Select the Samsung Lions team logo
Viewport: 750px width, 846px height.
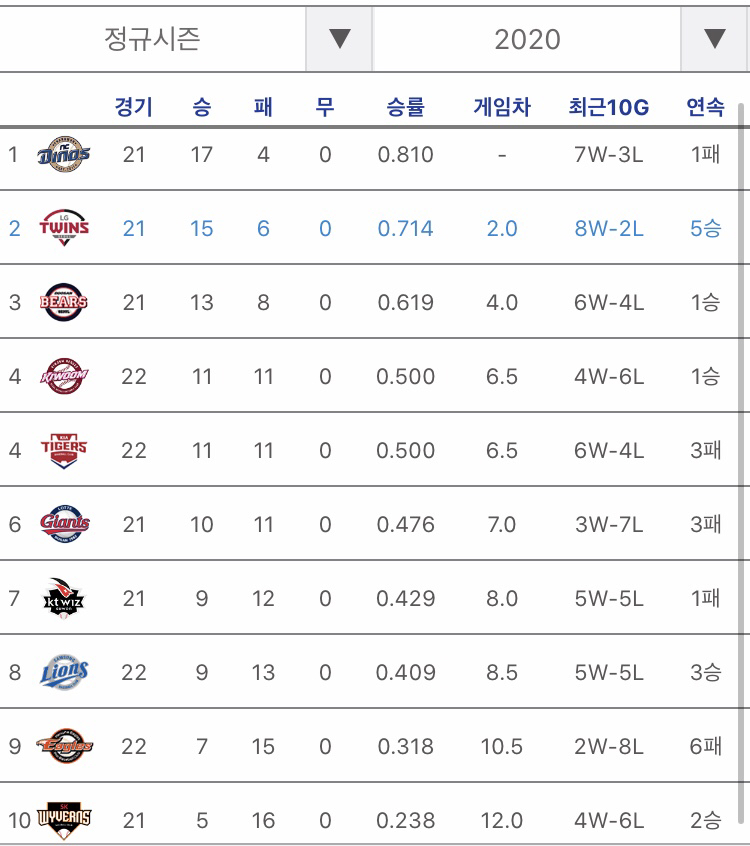[x=64, y=672]
